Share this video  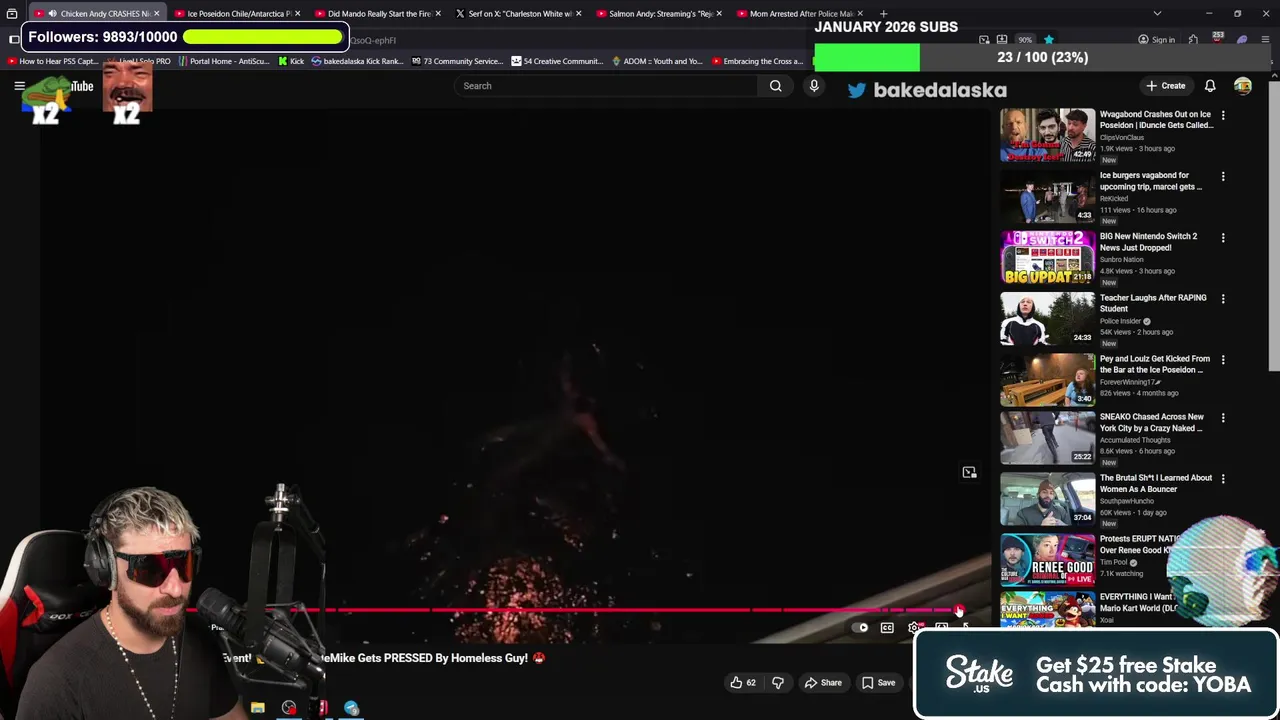pos(823,683)
